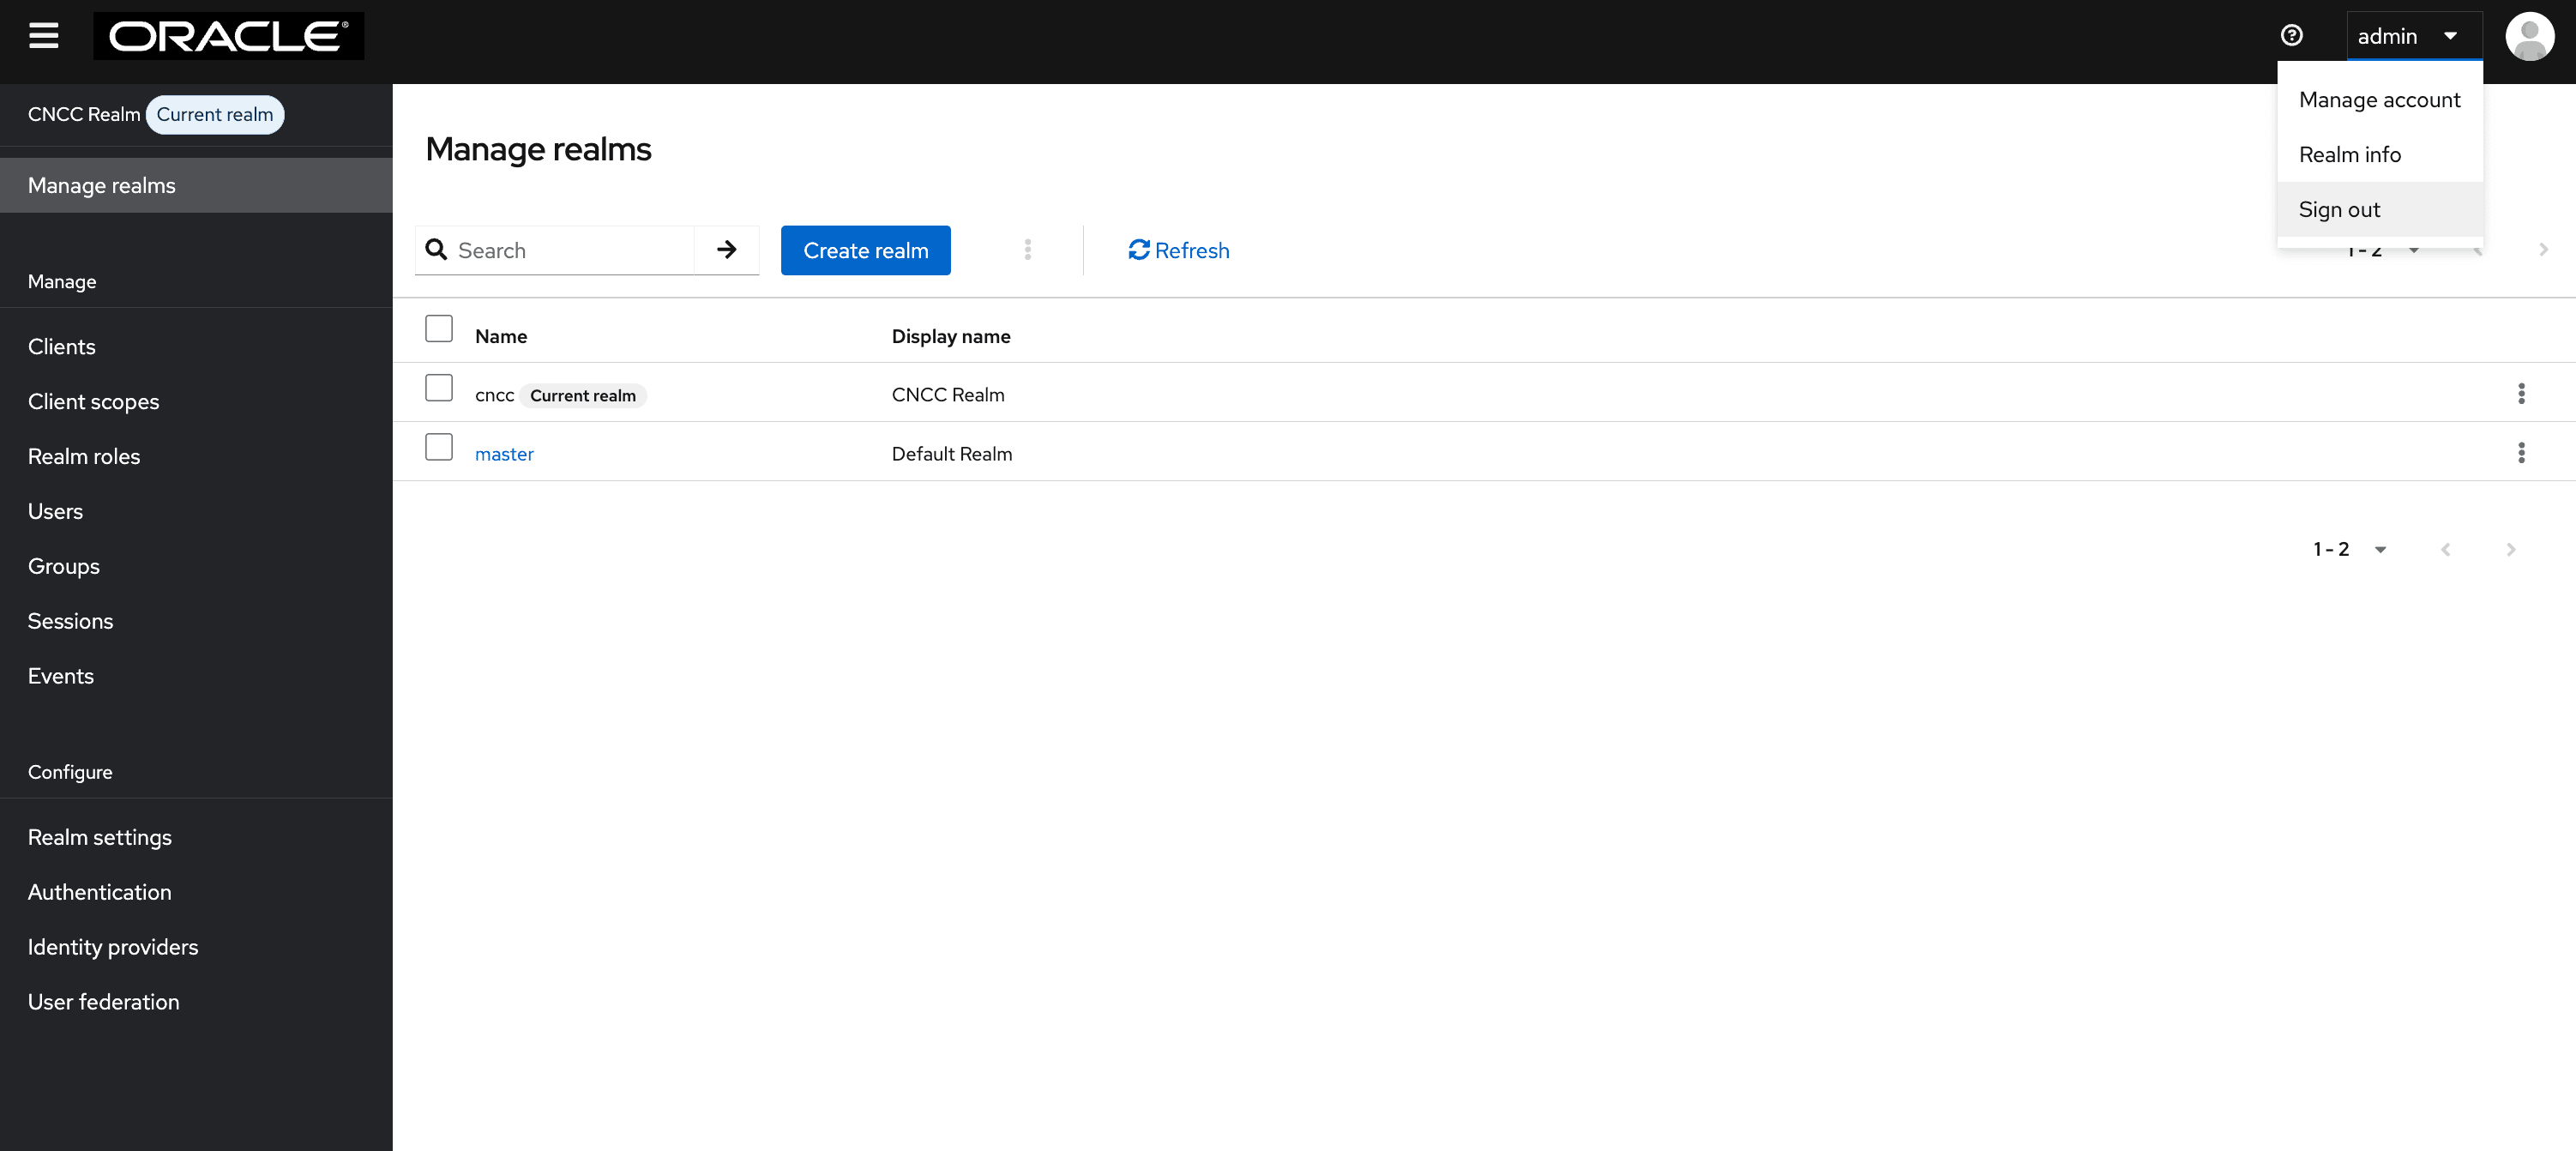Open Authentication in sidebar

click(196, 893)
